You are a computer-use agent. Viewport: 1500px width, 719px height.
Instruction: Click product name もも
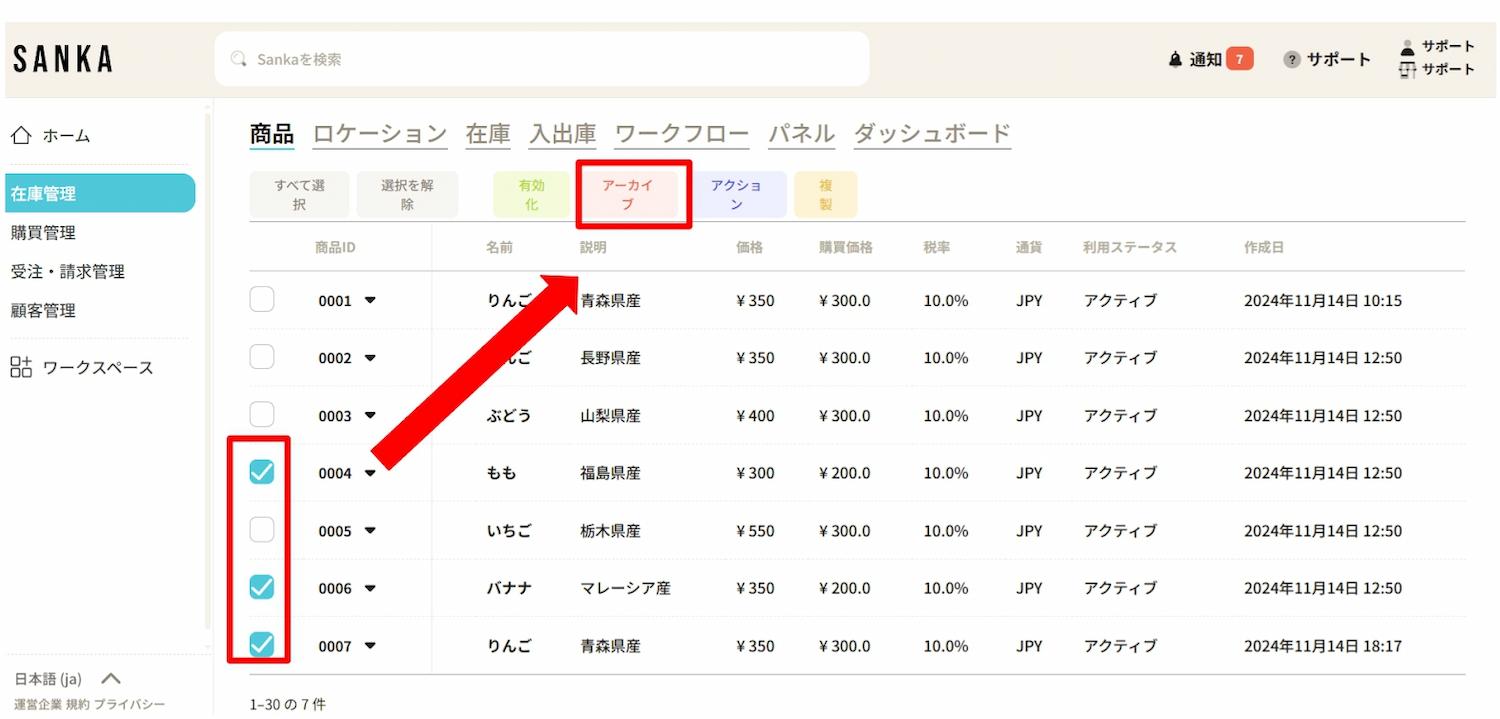pos(502,473)
